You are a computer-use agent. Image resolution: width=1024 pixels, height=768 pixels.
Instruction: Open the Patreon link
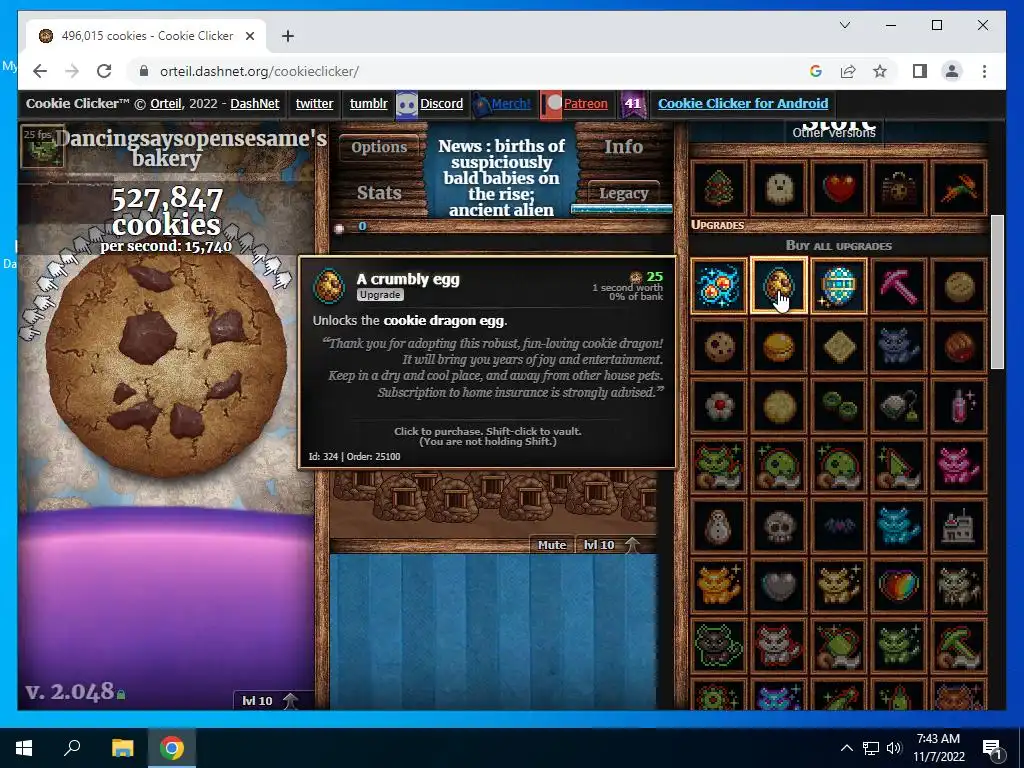tap(585, 104)
